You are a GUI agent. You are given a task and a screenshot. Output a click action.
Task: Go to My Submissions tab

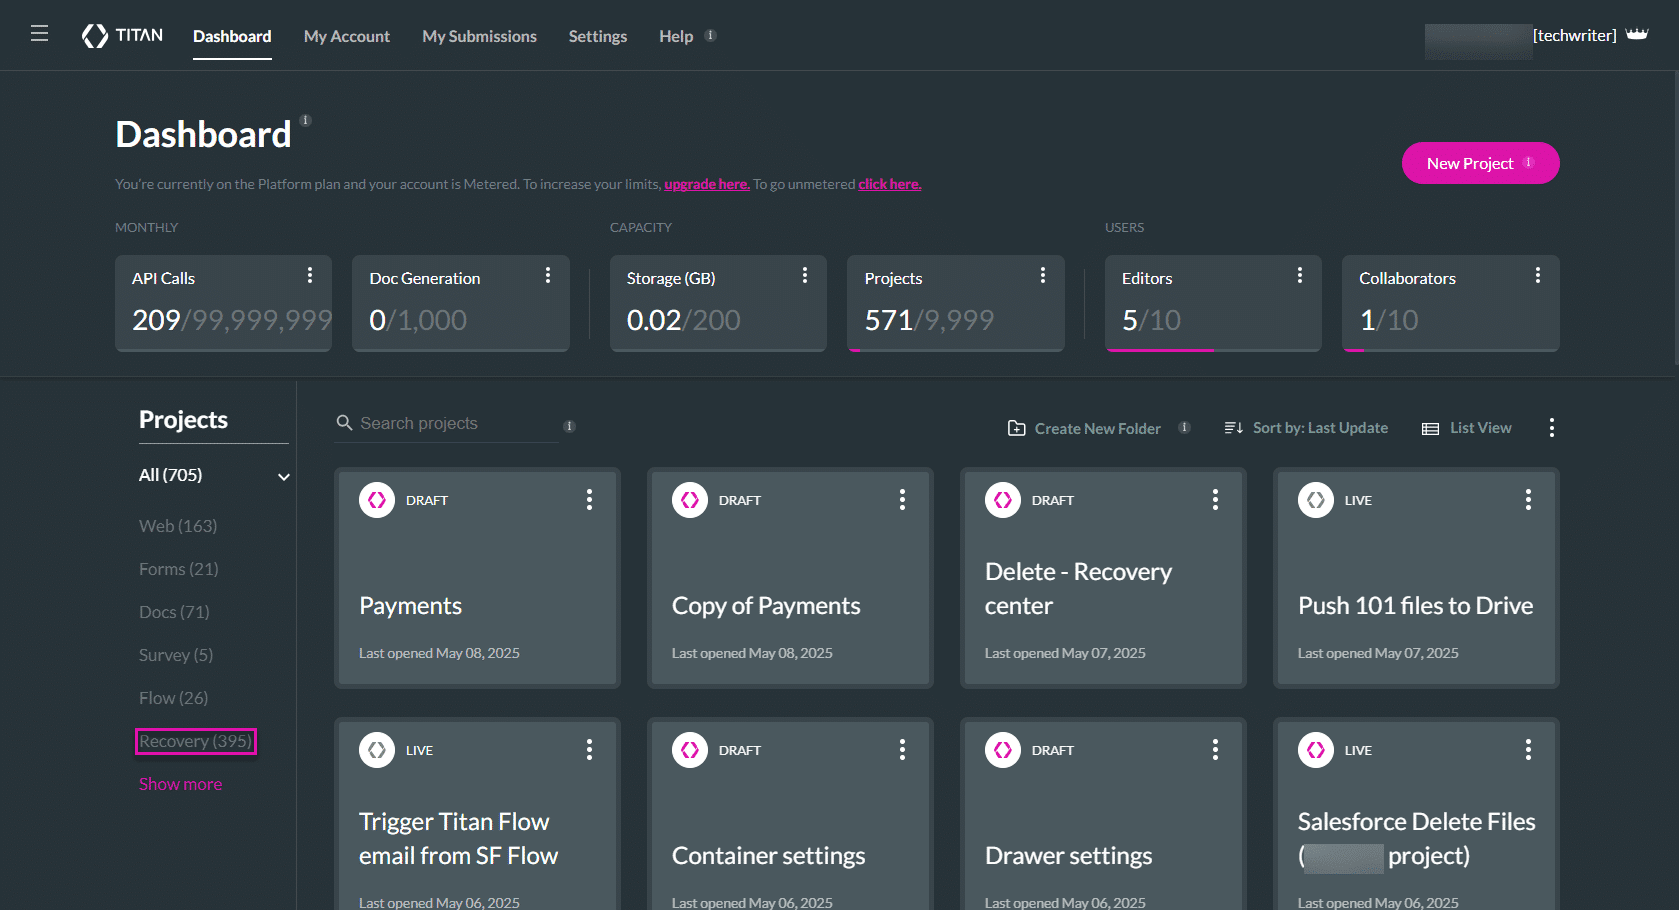click(x=479, y=36)
